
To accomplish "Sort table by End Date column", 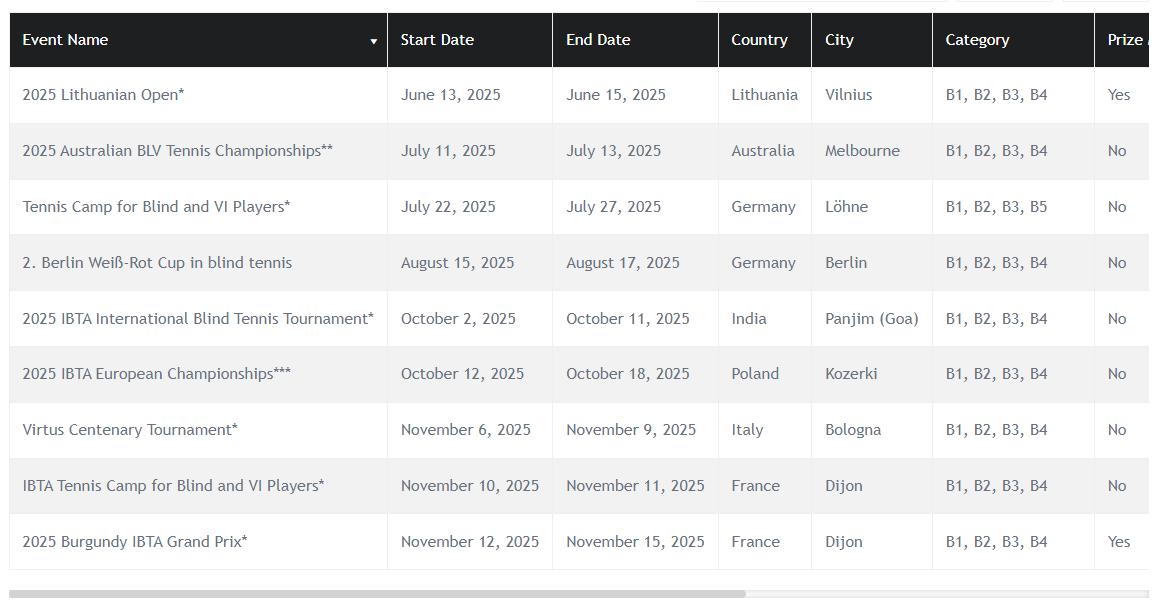I will pyautogui.click(x=598, y=40).
